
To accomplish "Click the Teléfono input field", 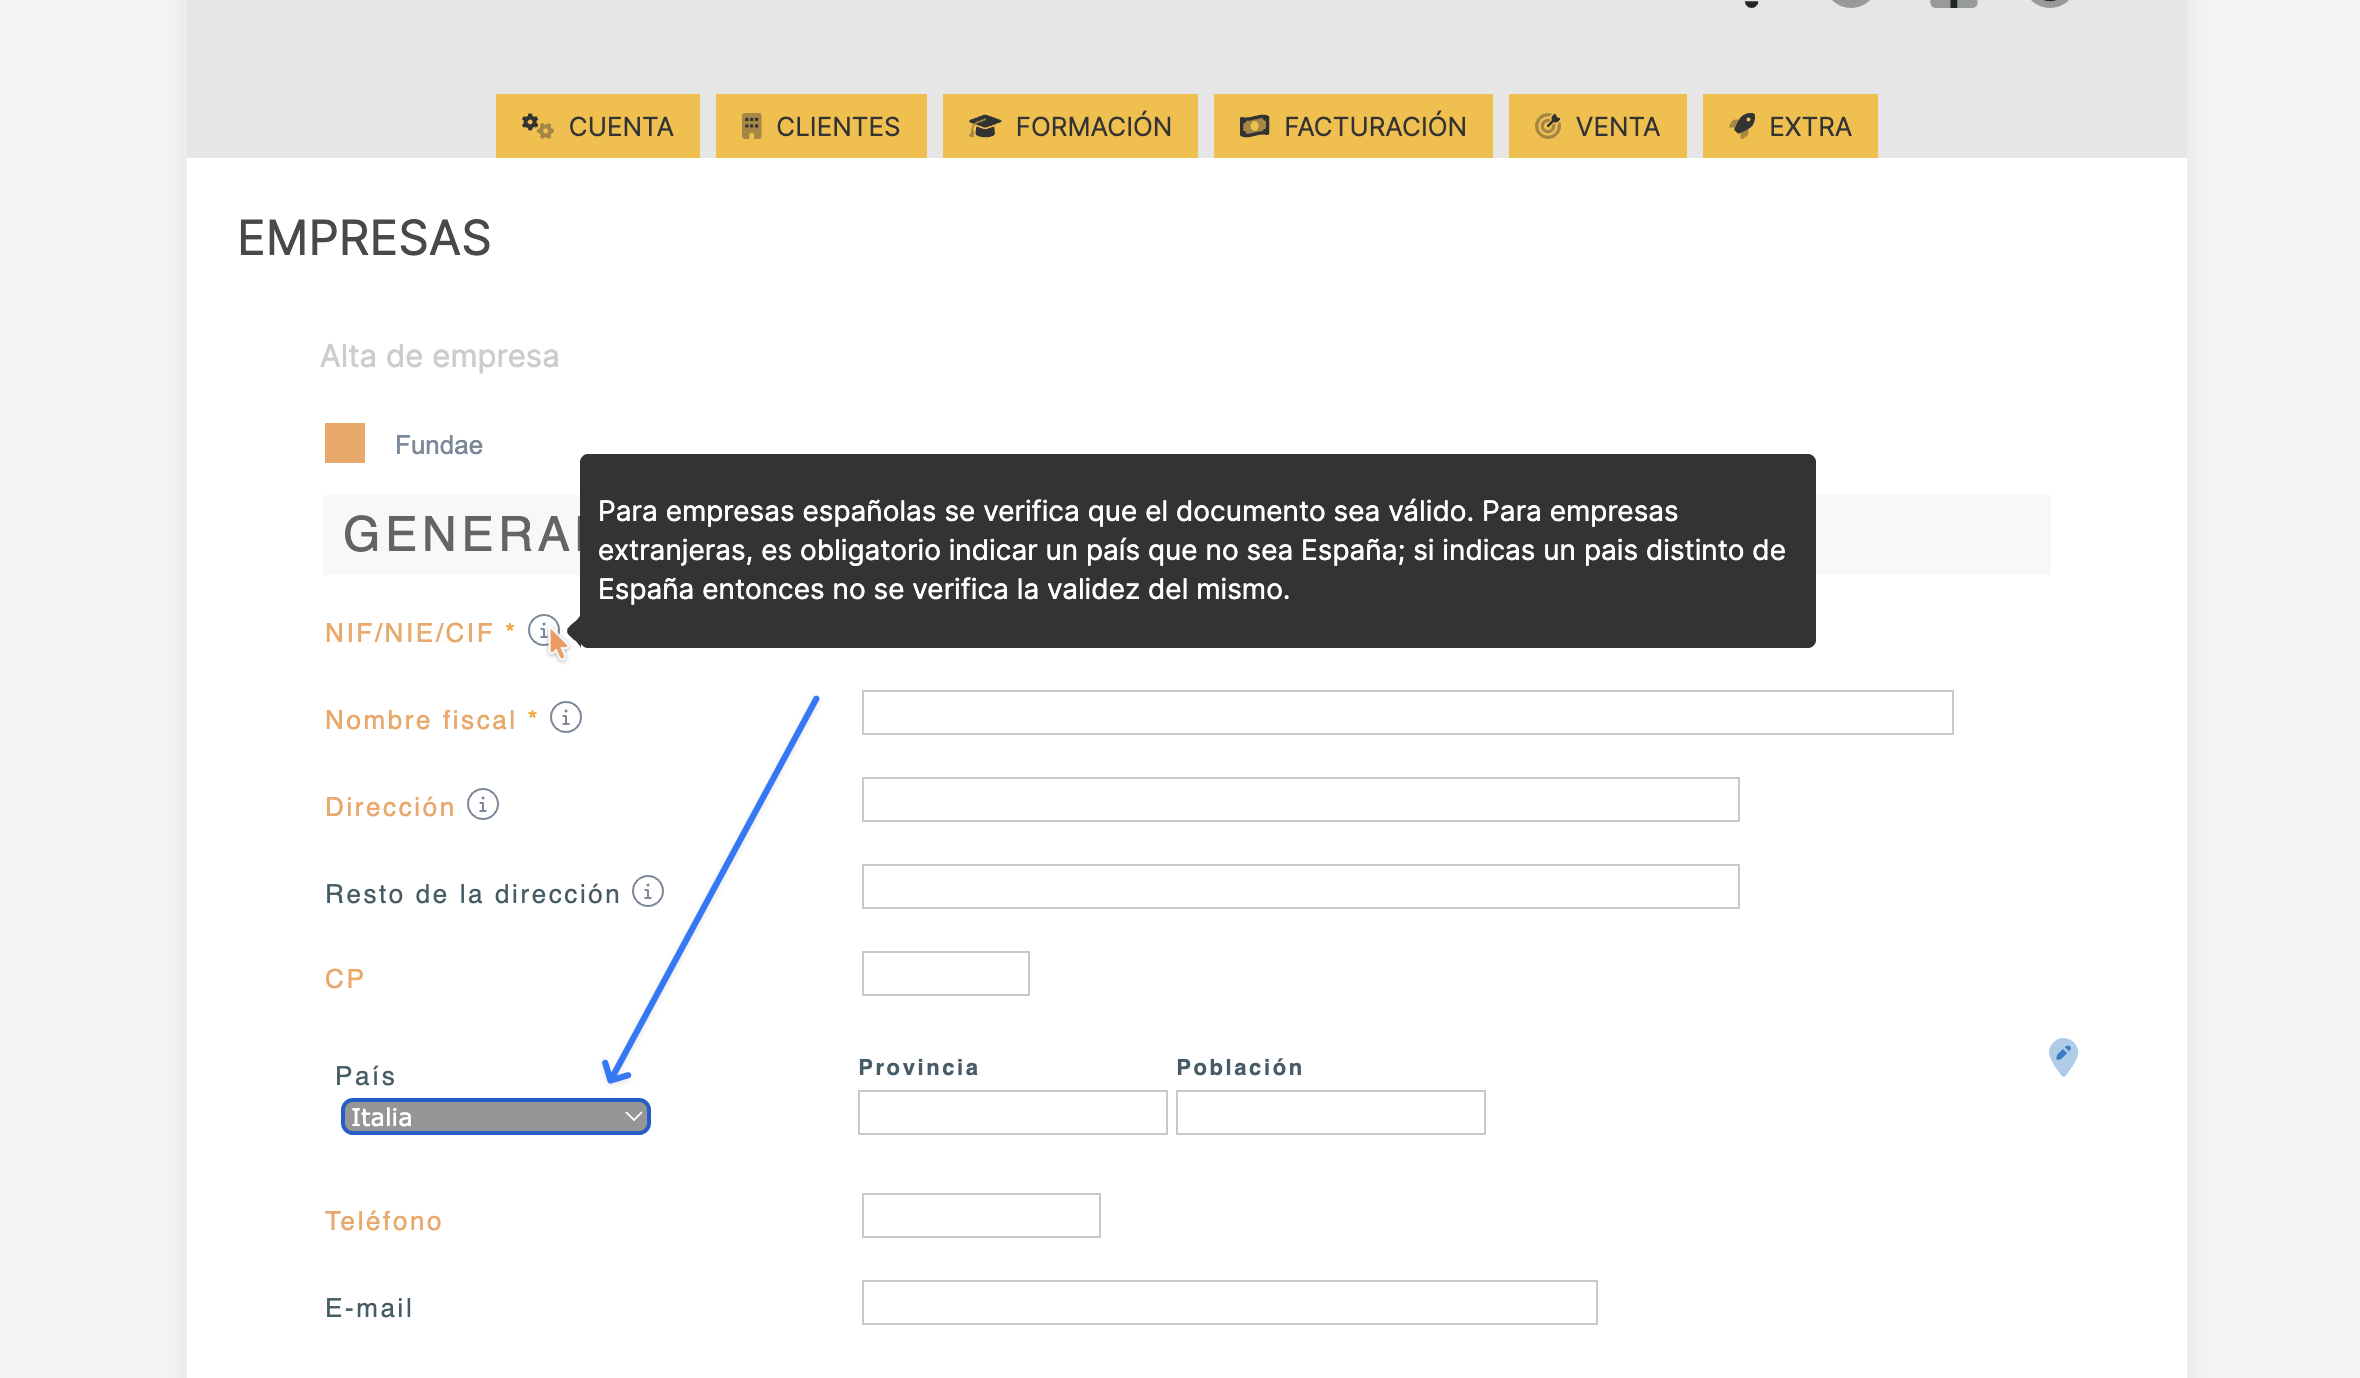I will coord(981,1216).
